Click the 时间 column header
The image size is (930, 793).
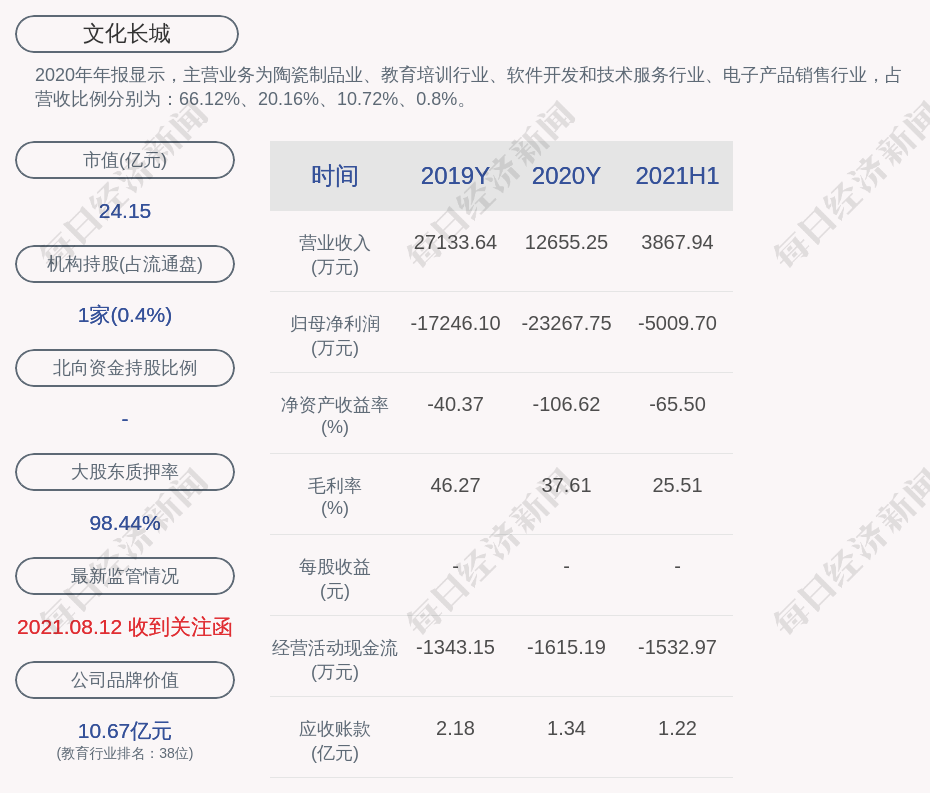[335, 176]
